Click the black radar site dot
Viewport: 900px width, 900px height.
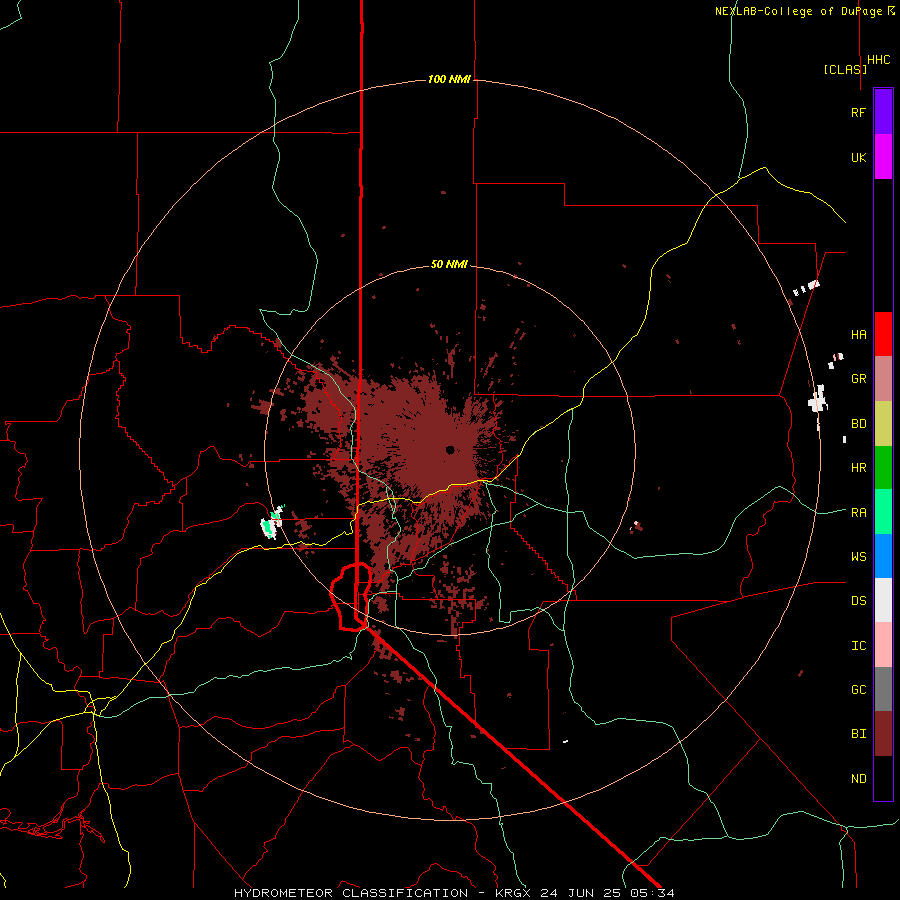pyautogui.click(x=450, y=449)
